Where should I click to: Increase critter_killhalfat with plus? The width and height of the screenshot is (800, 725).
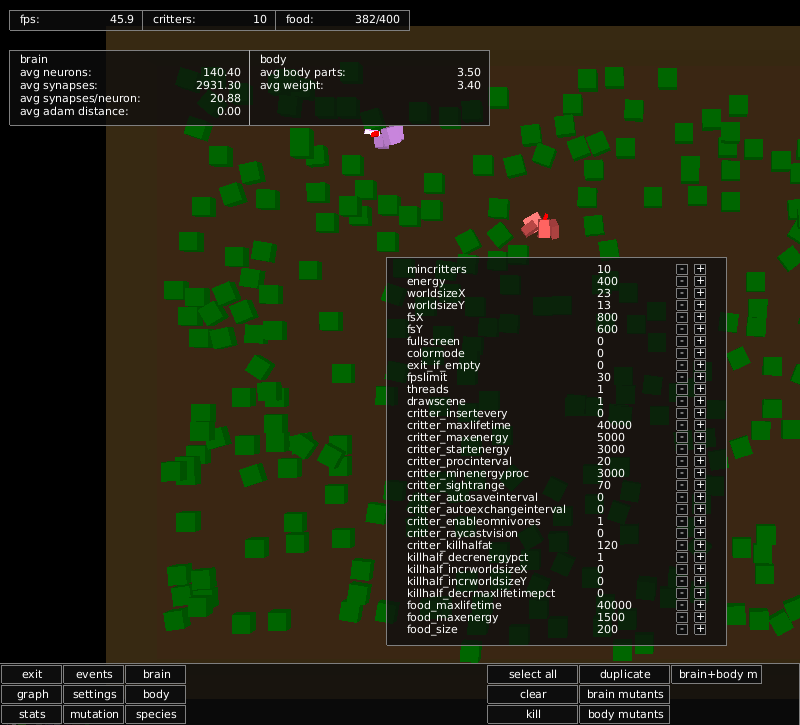700,545
